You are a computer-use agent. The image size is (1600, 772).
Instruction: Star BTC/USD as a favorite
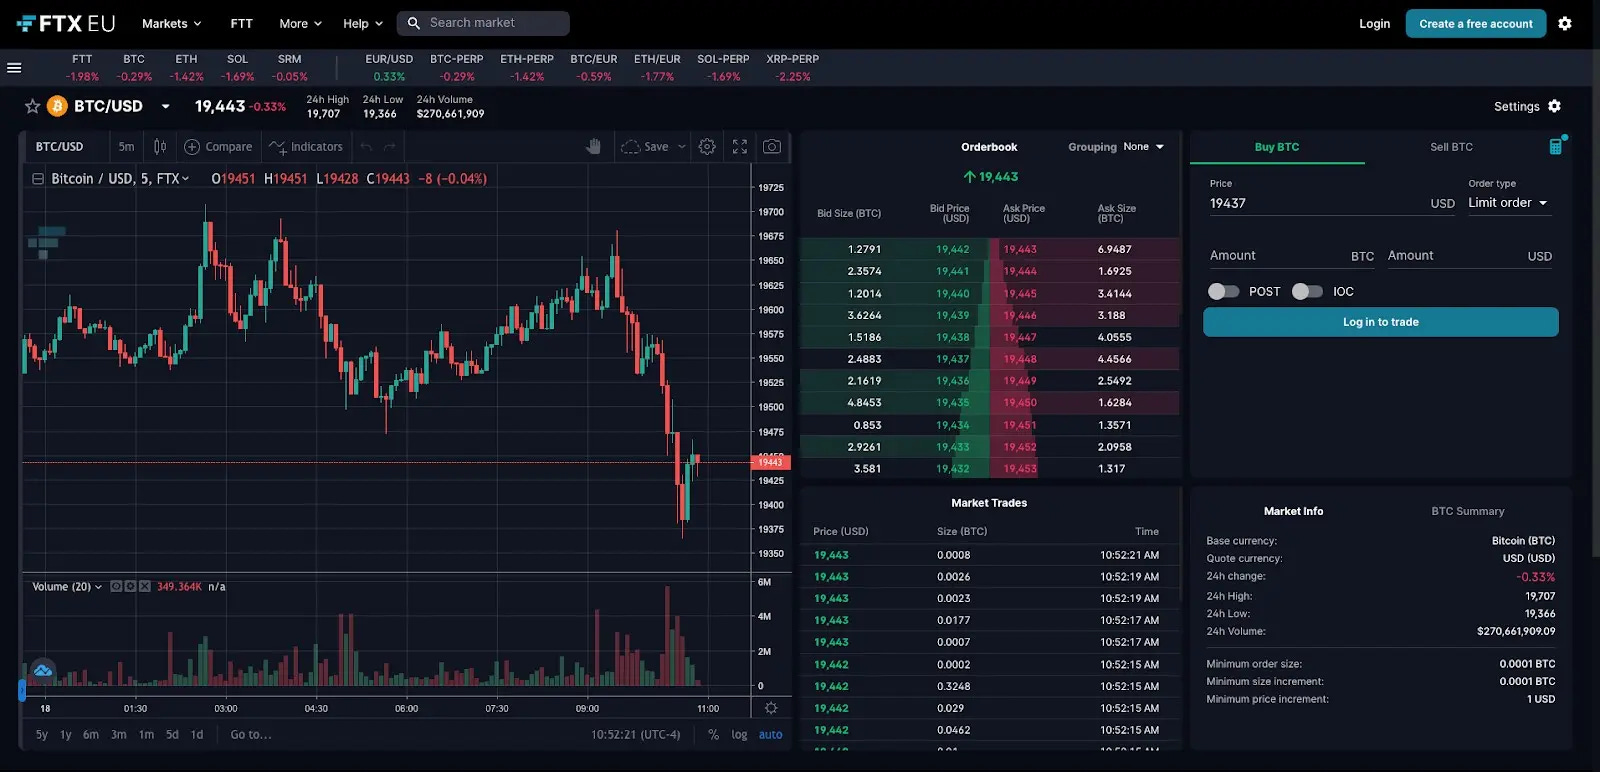[32, 106]
